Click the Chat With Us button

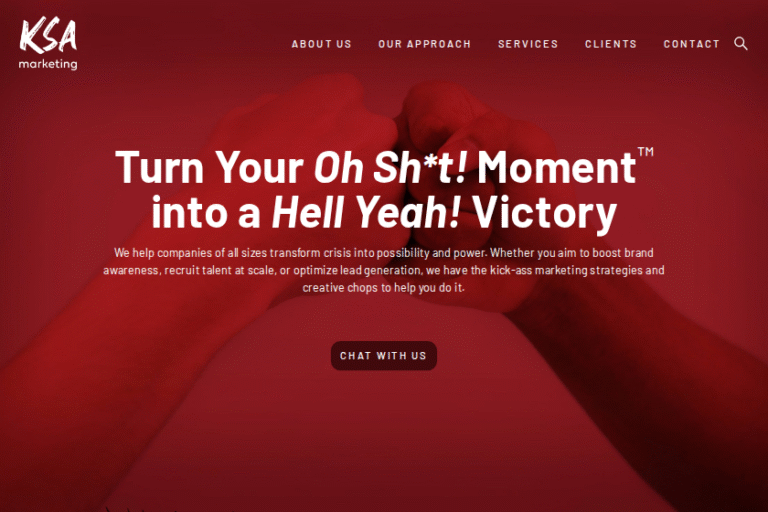(384, 356)
